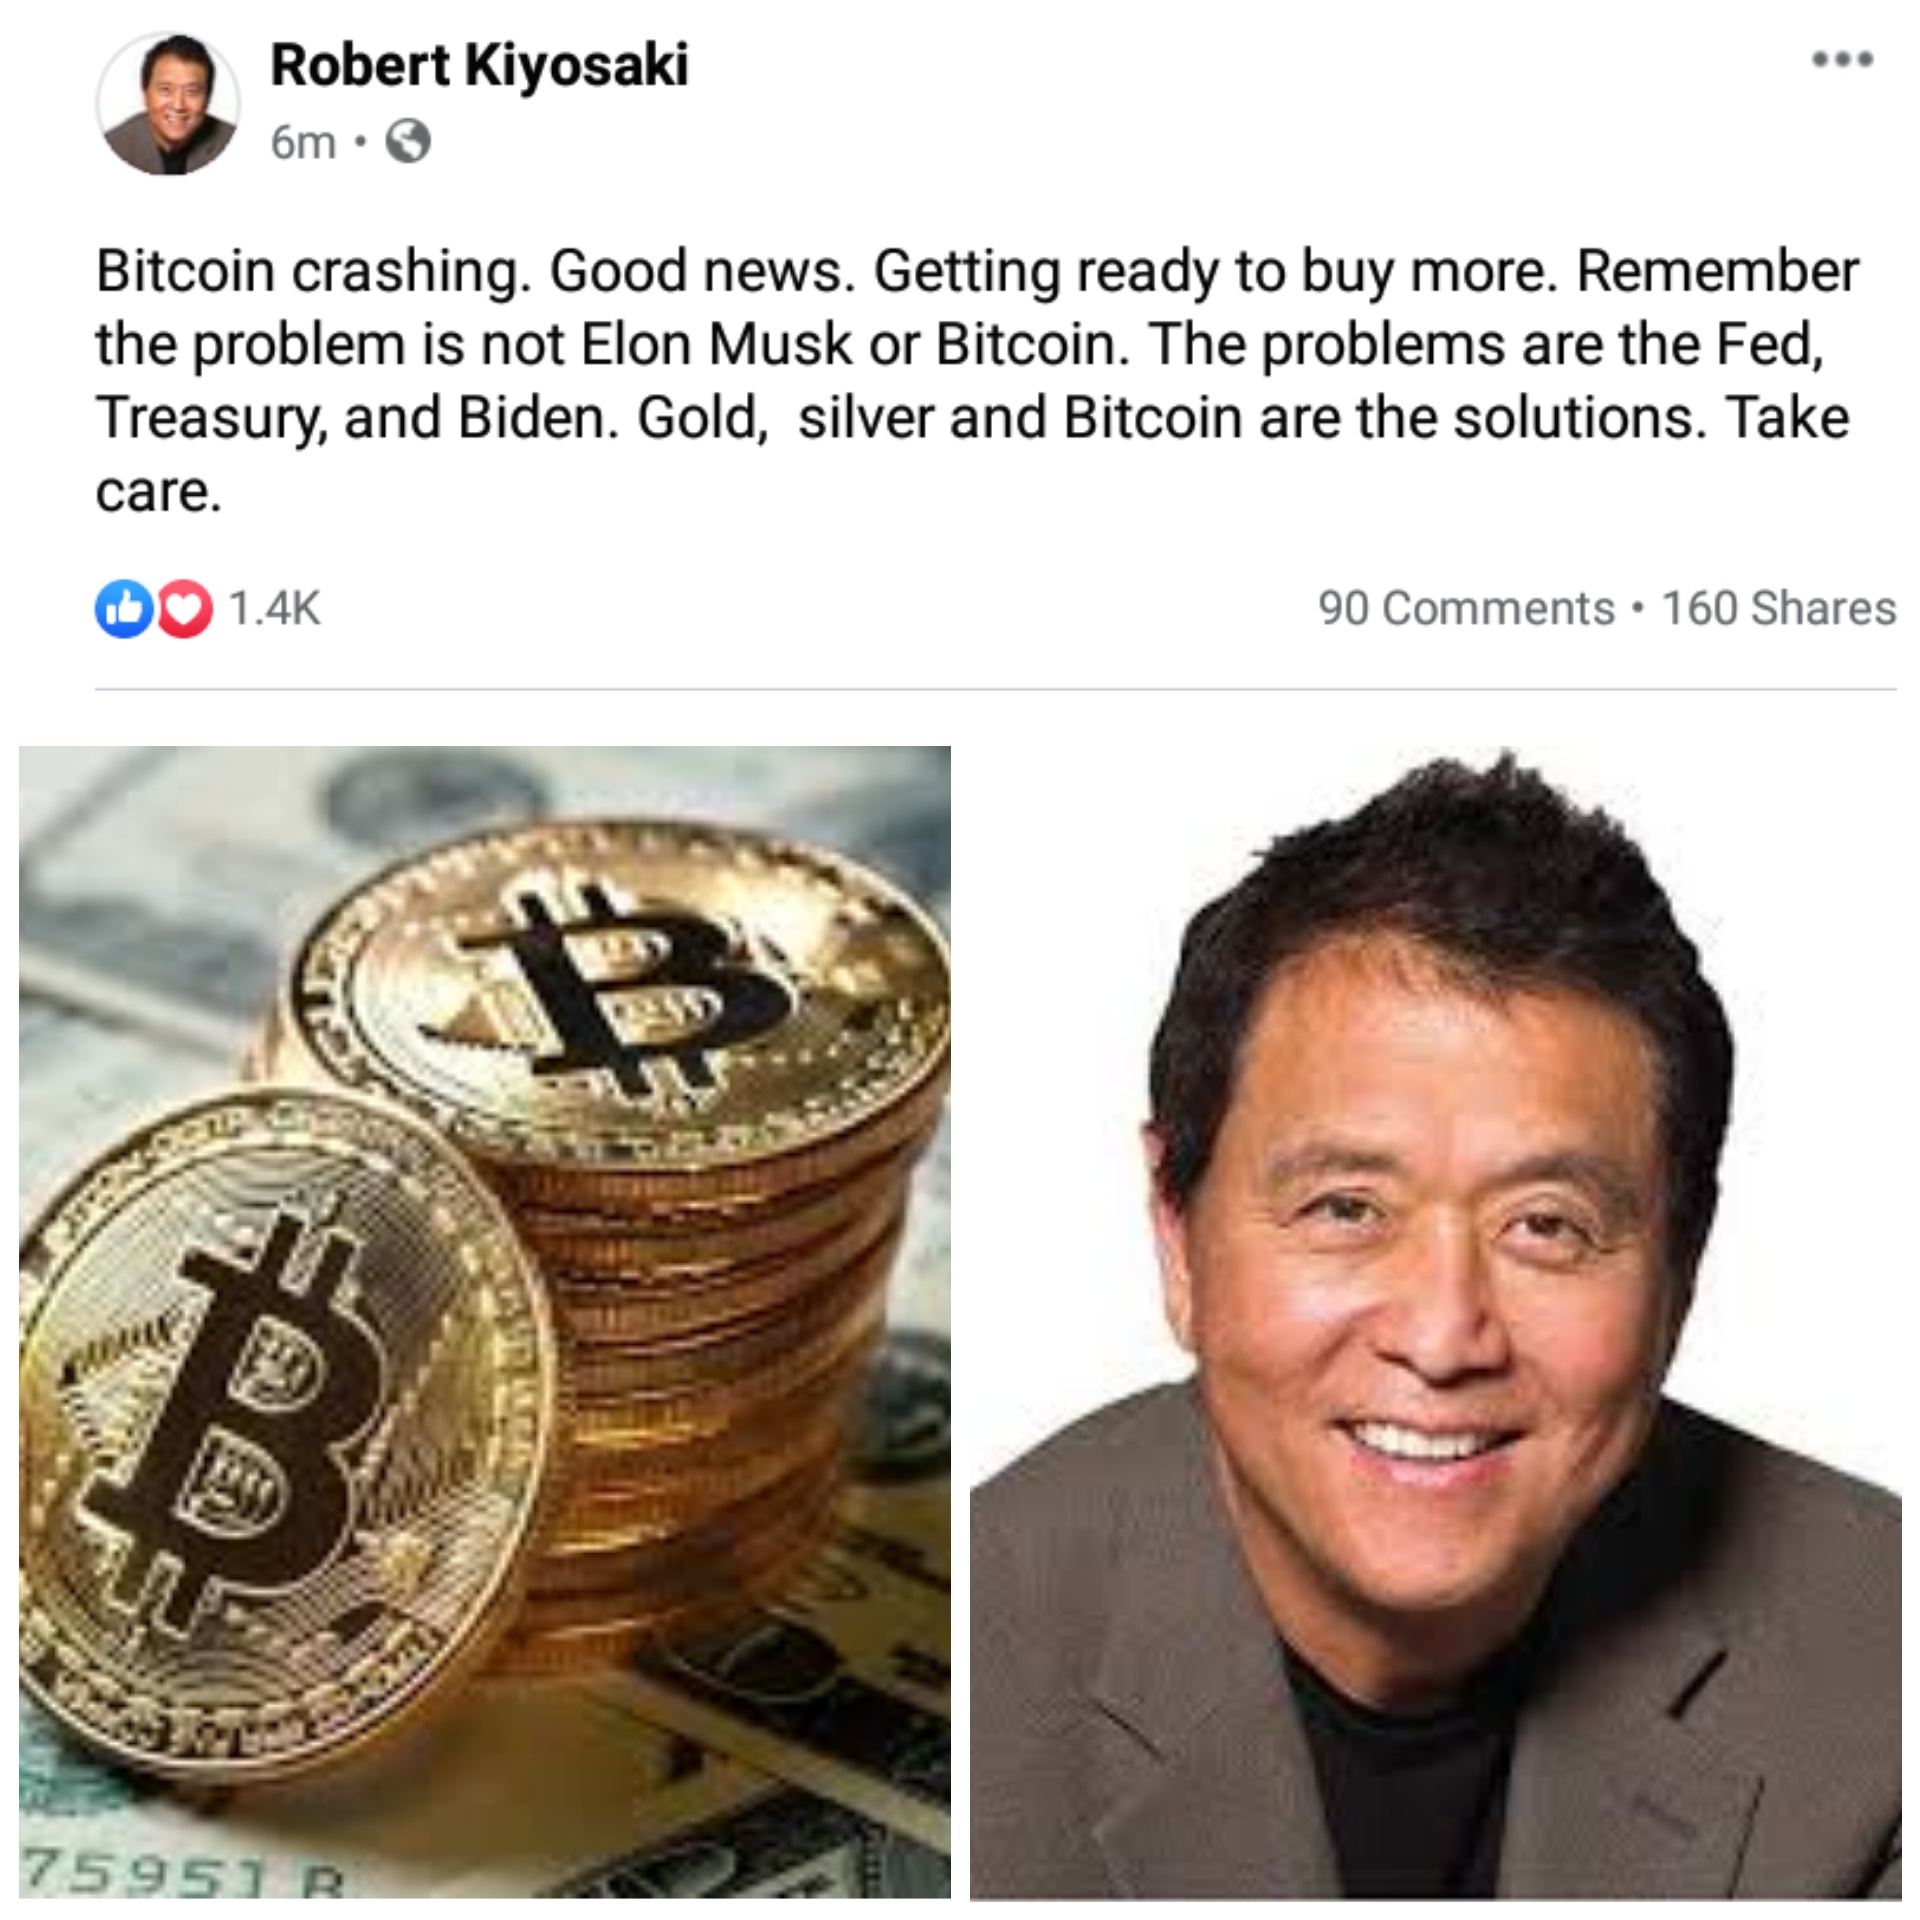View the 1.4K reactions count
Image resolution: width=1920 pixels, height=1920 pixels.
275,608
